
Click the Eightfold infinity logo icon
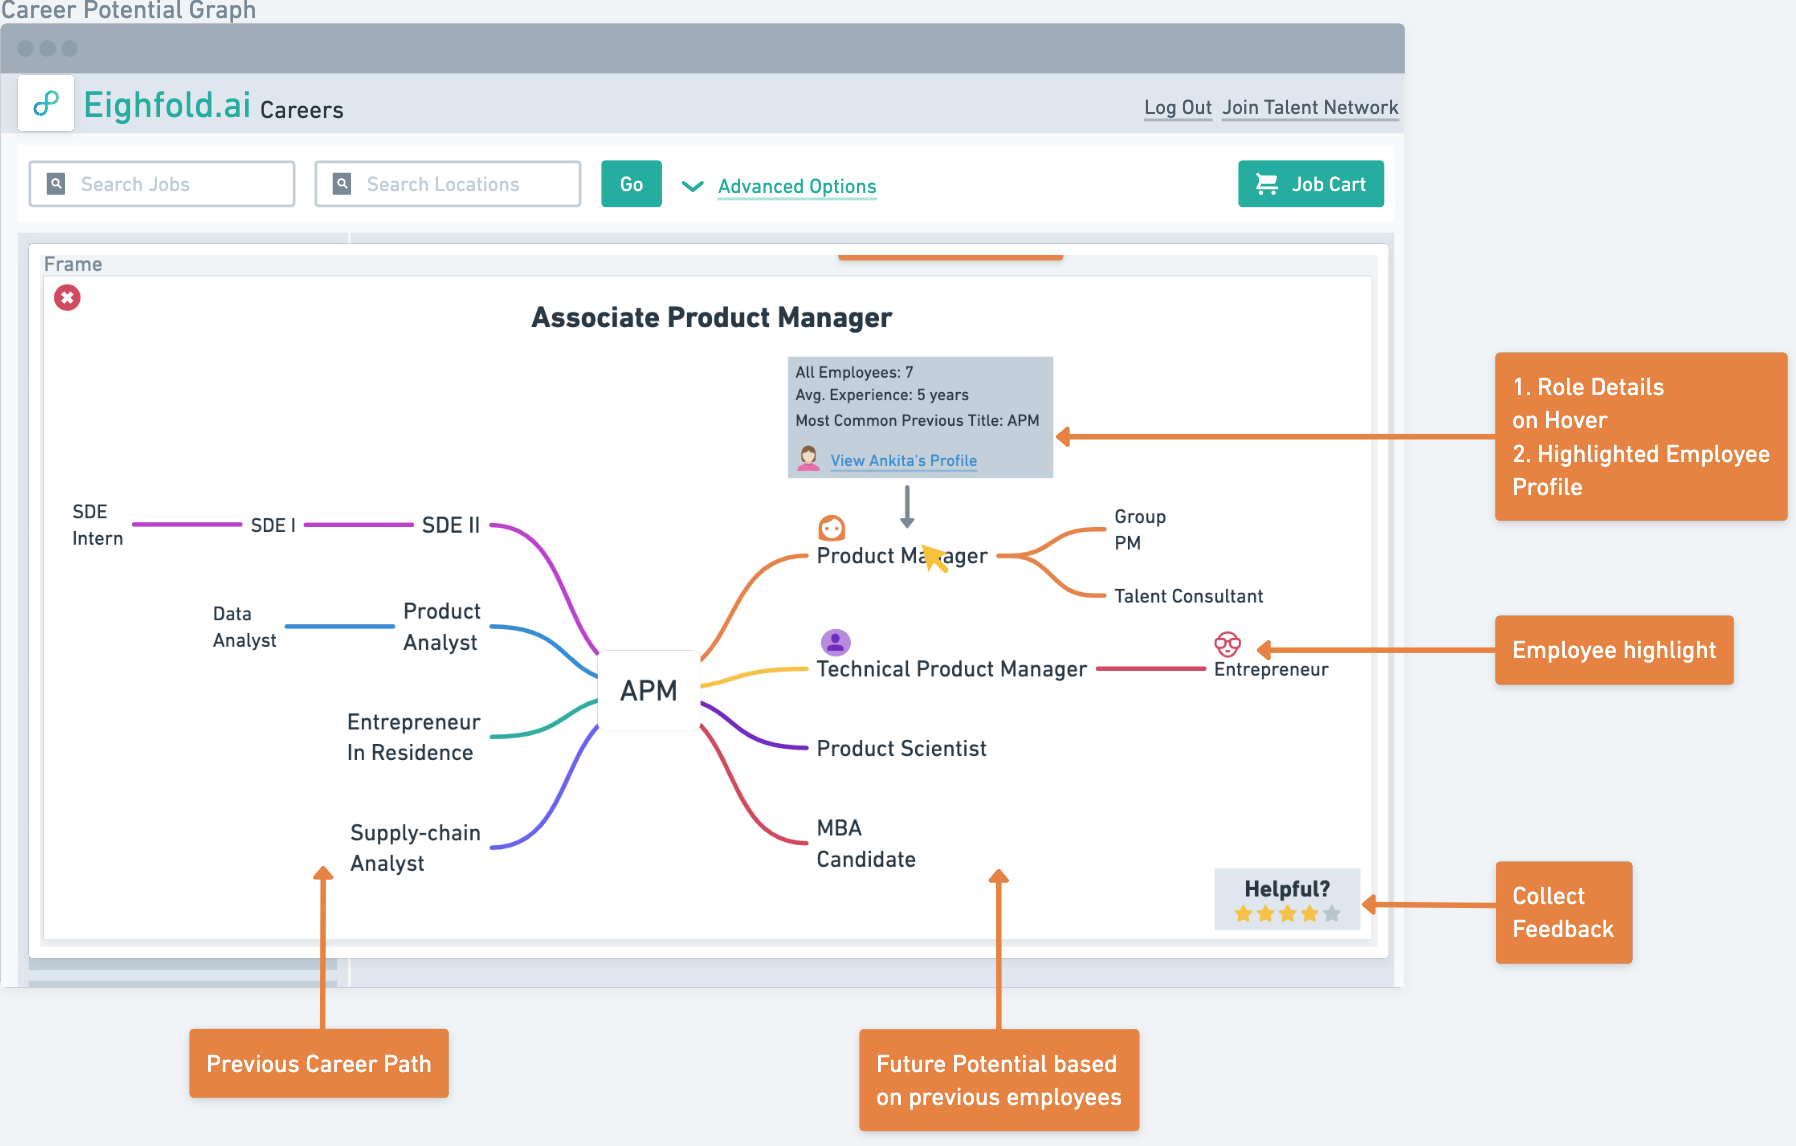[x=46, y=103]
